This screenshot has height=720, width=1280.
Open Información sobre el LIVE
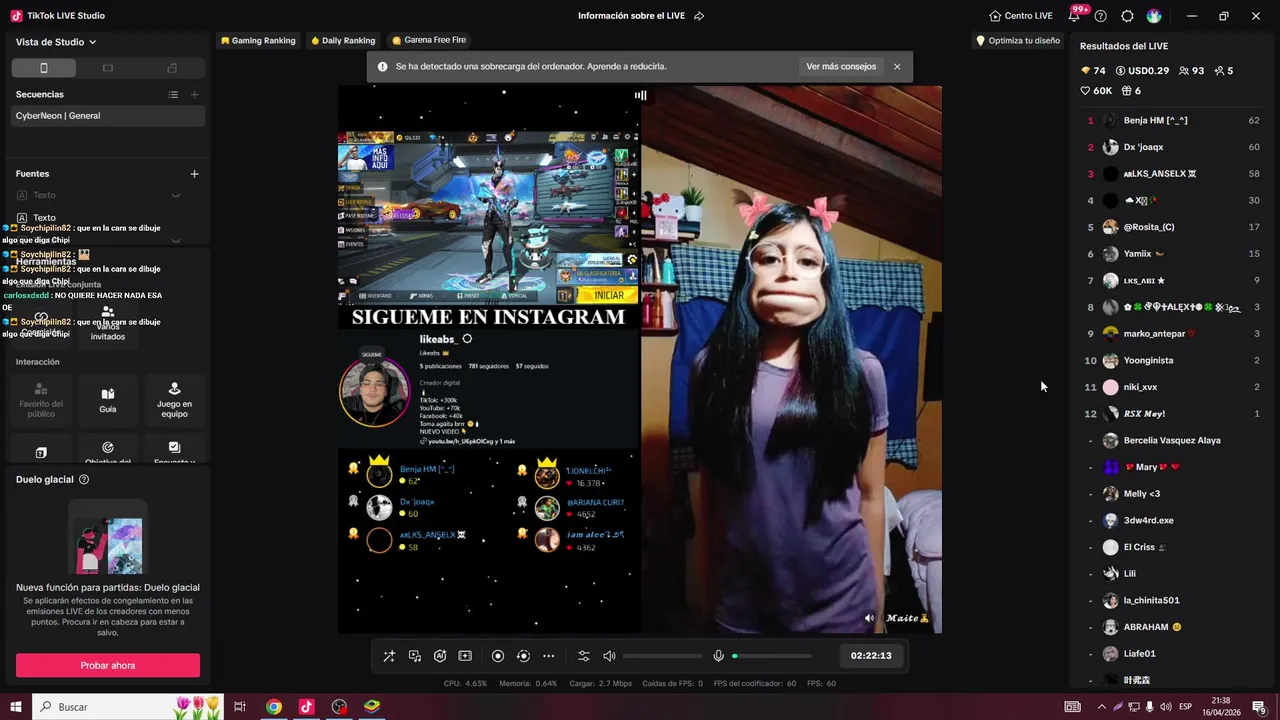pos(632,16)
